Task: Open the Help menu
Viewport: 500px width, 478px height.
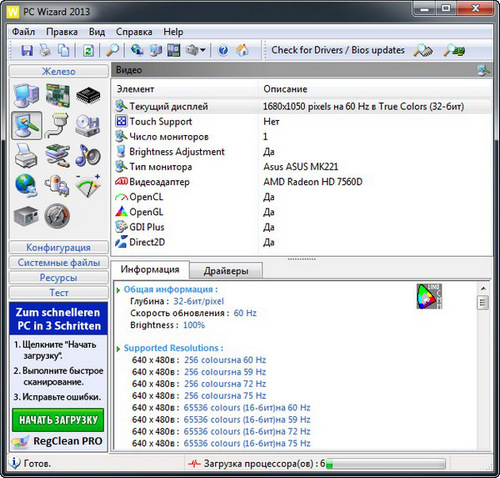Action: [x=173, y=32]
